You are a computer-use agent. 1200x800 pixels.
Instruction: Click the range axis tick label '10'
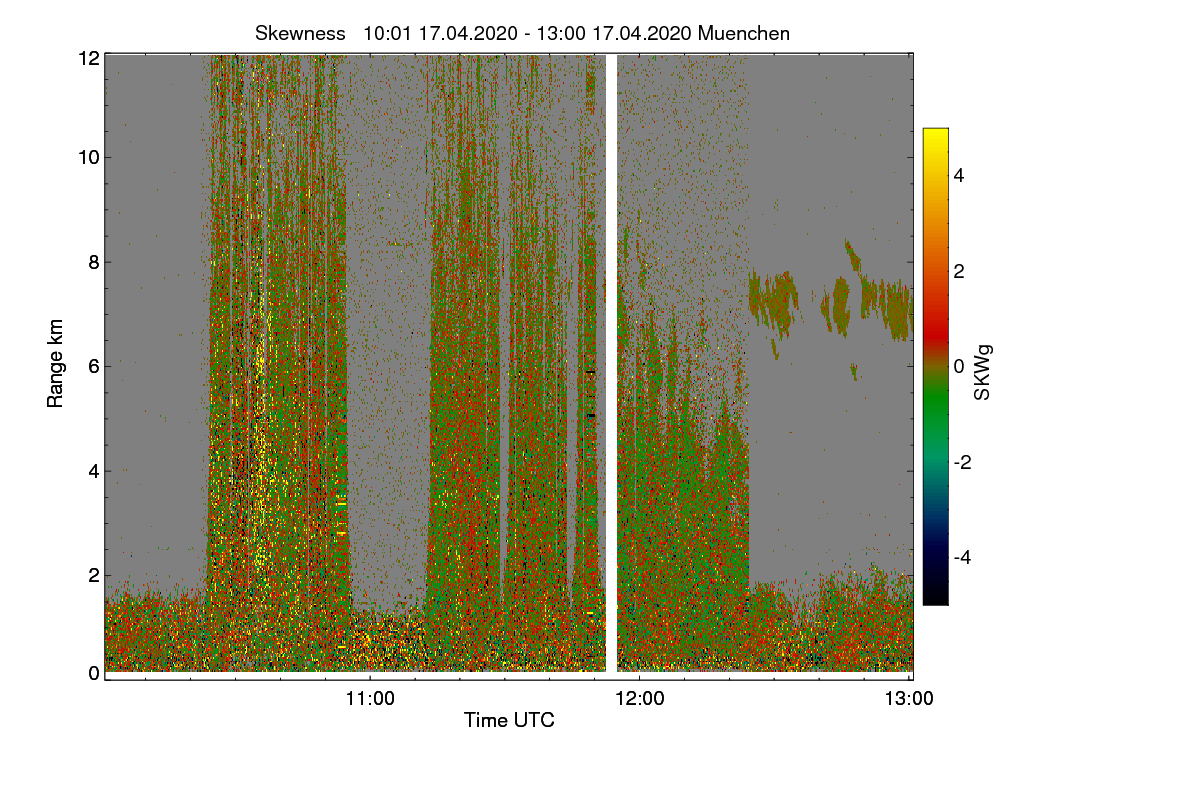coord(89,157)
